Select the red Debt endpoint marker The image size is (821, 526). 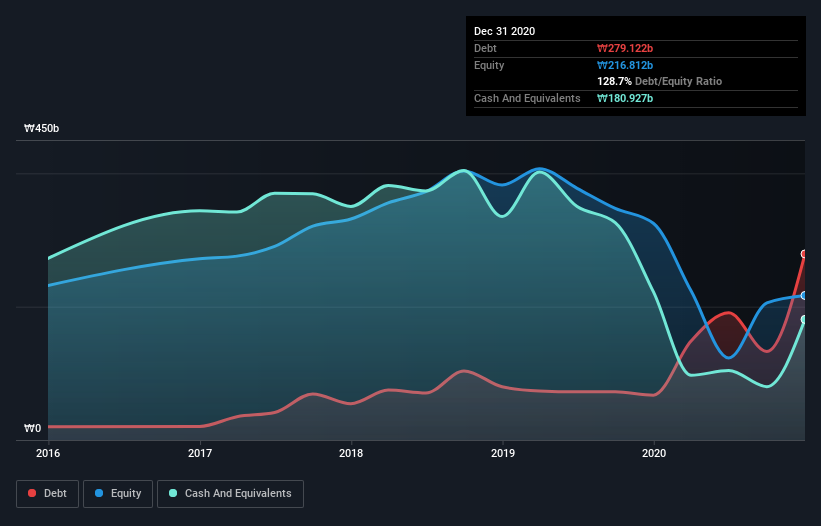click(805, 254)
